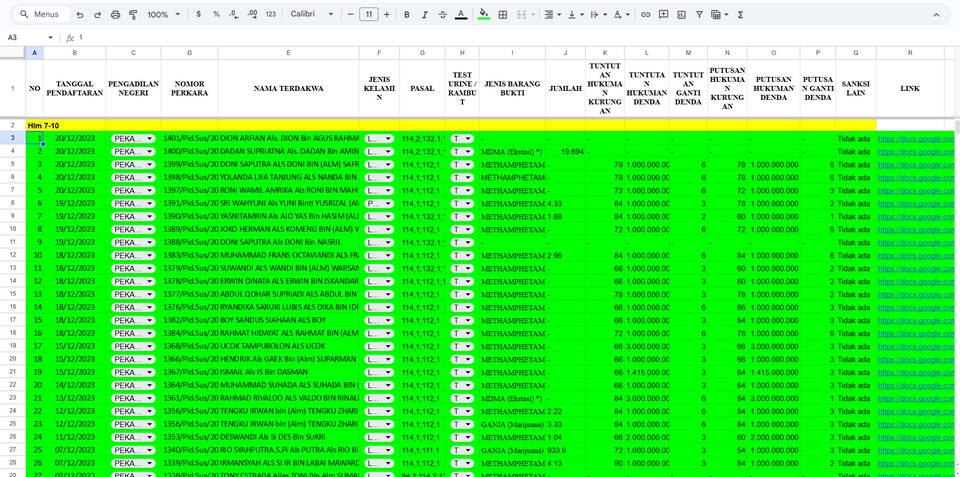Image resolution: width=960 pixels, height=477 pixels.
Task: Open PEKA dropdown for DION ARFIAN row
Action: (133, 138)
